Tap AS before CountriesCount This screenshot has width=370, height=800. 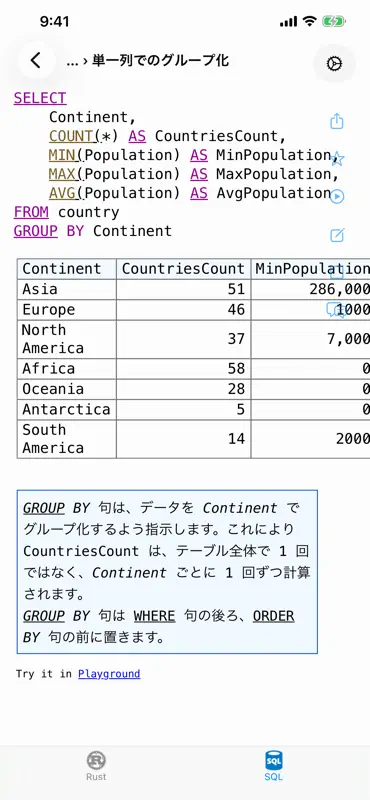click(137, 136)
